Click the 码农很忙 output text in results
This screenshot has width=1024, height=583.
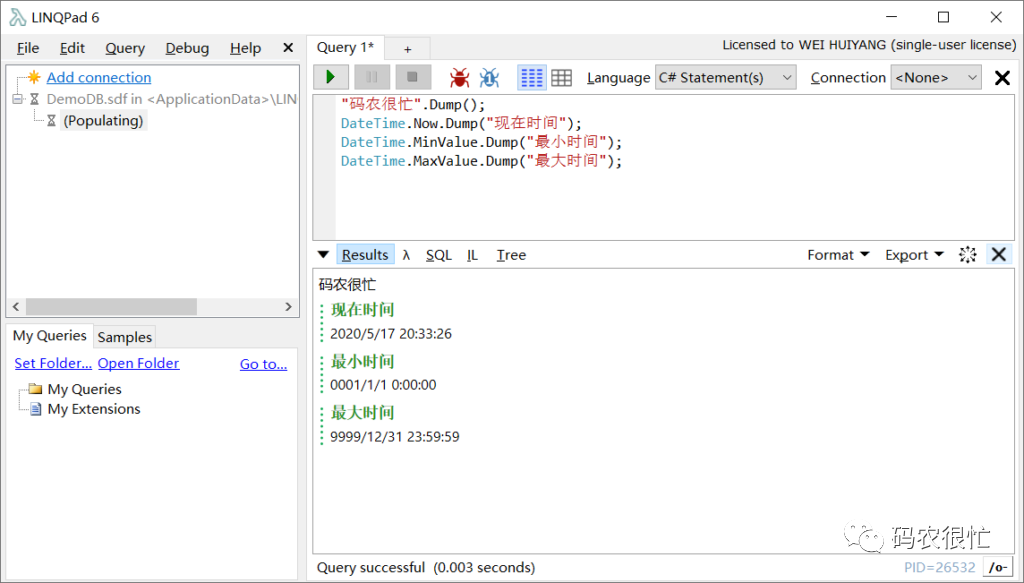[347, 285]
